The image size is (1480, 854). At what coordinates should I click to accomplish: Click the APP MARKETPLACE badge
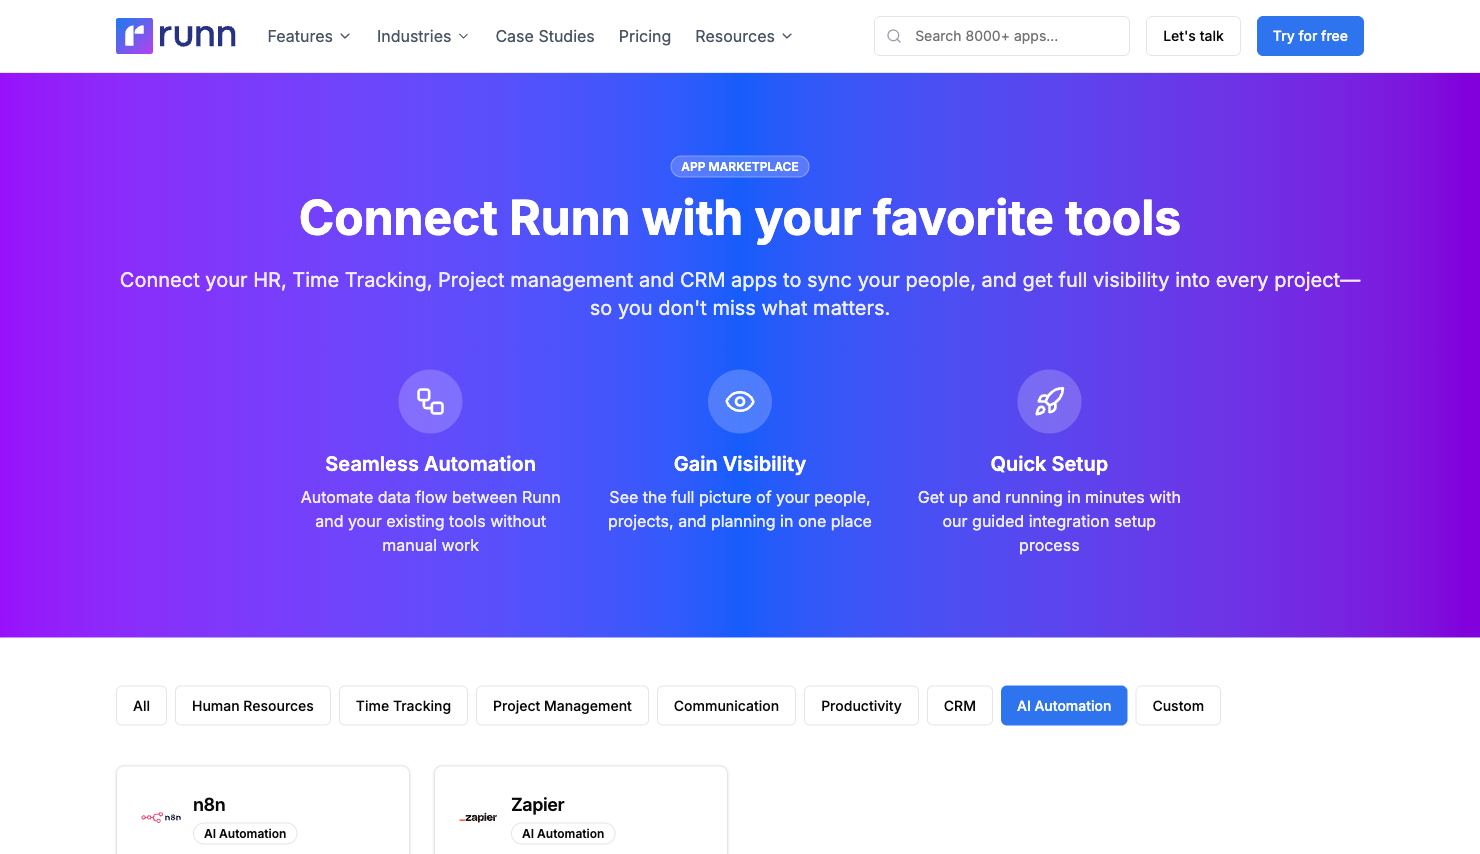[740, 167]
